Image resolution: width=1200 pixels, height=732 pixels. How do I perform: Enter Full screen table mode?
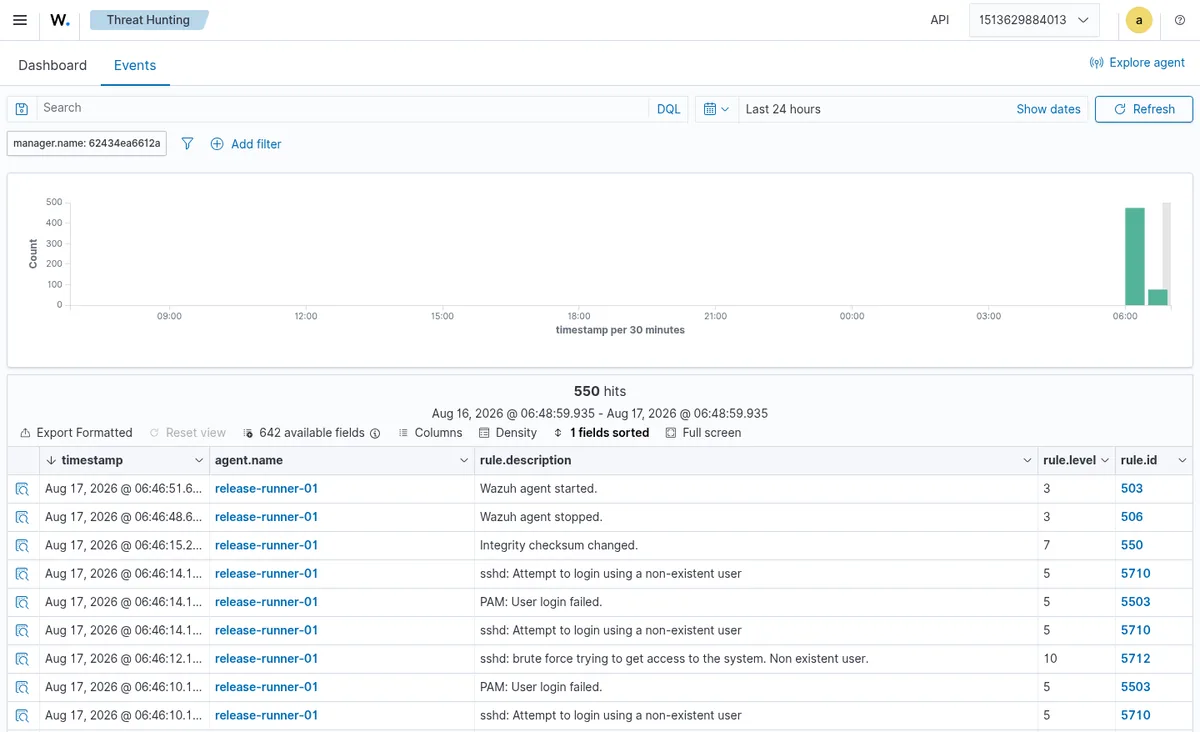pyautogui.click(x=703, y=433)
